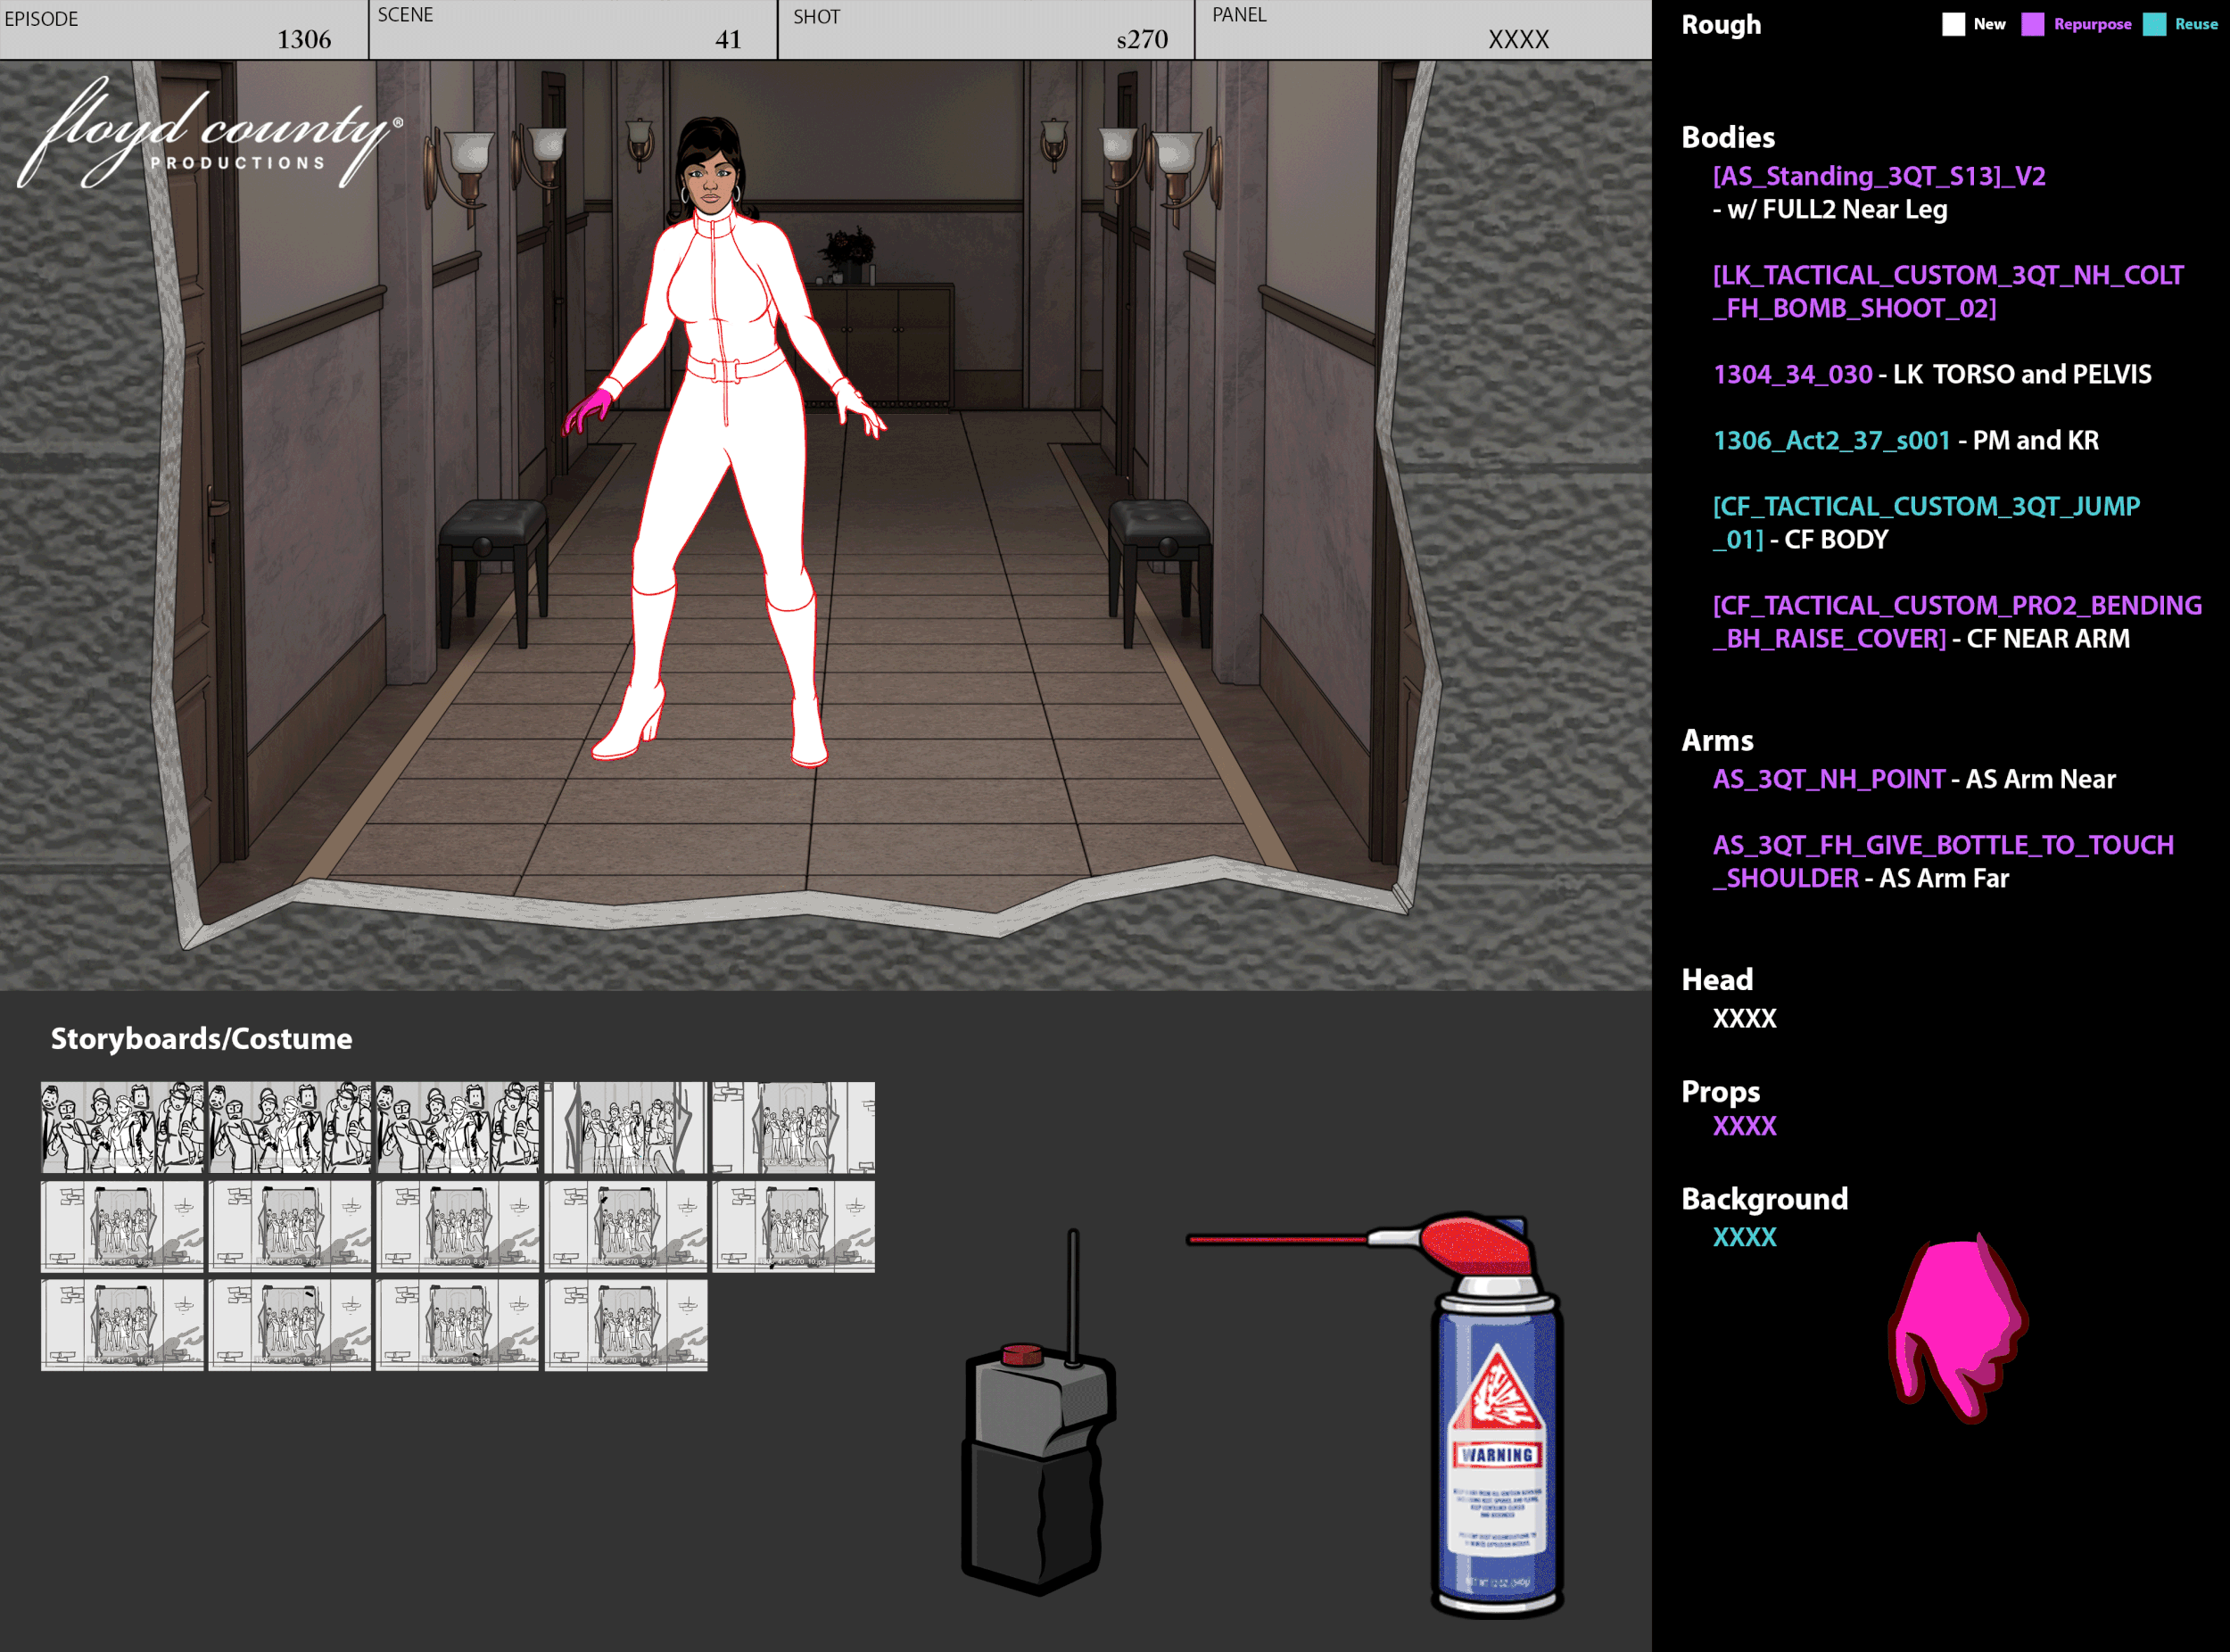2230x1652 pixels.
Task: Click the Rough heading
Action: tap(1721, 25)
